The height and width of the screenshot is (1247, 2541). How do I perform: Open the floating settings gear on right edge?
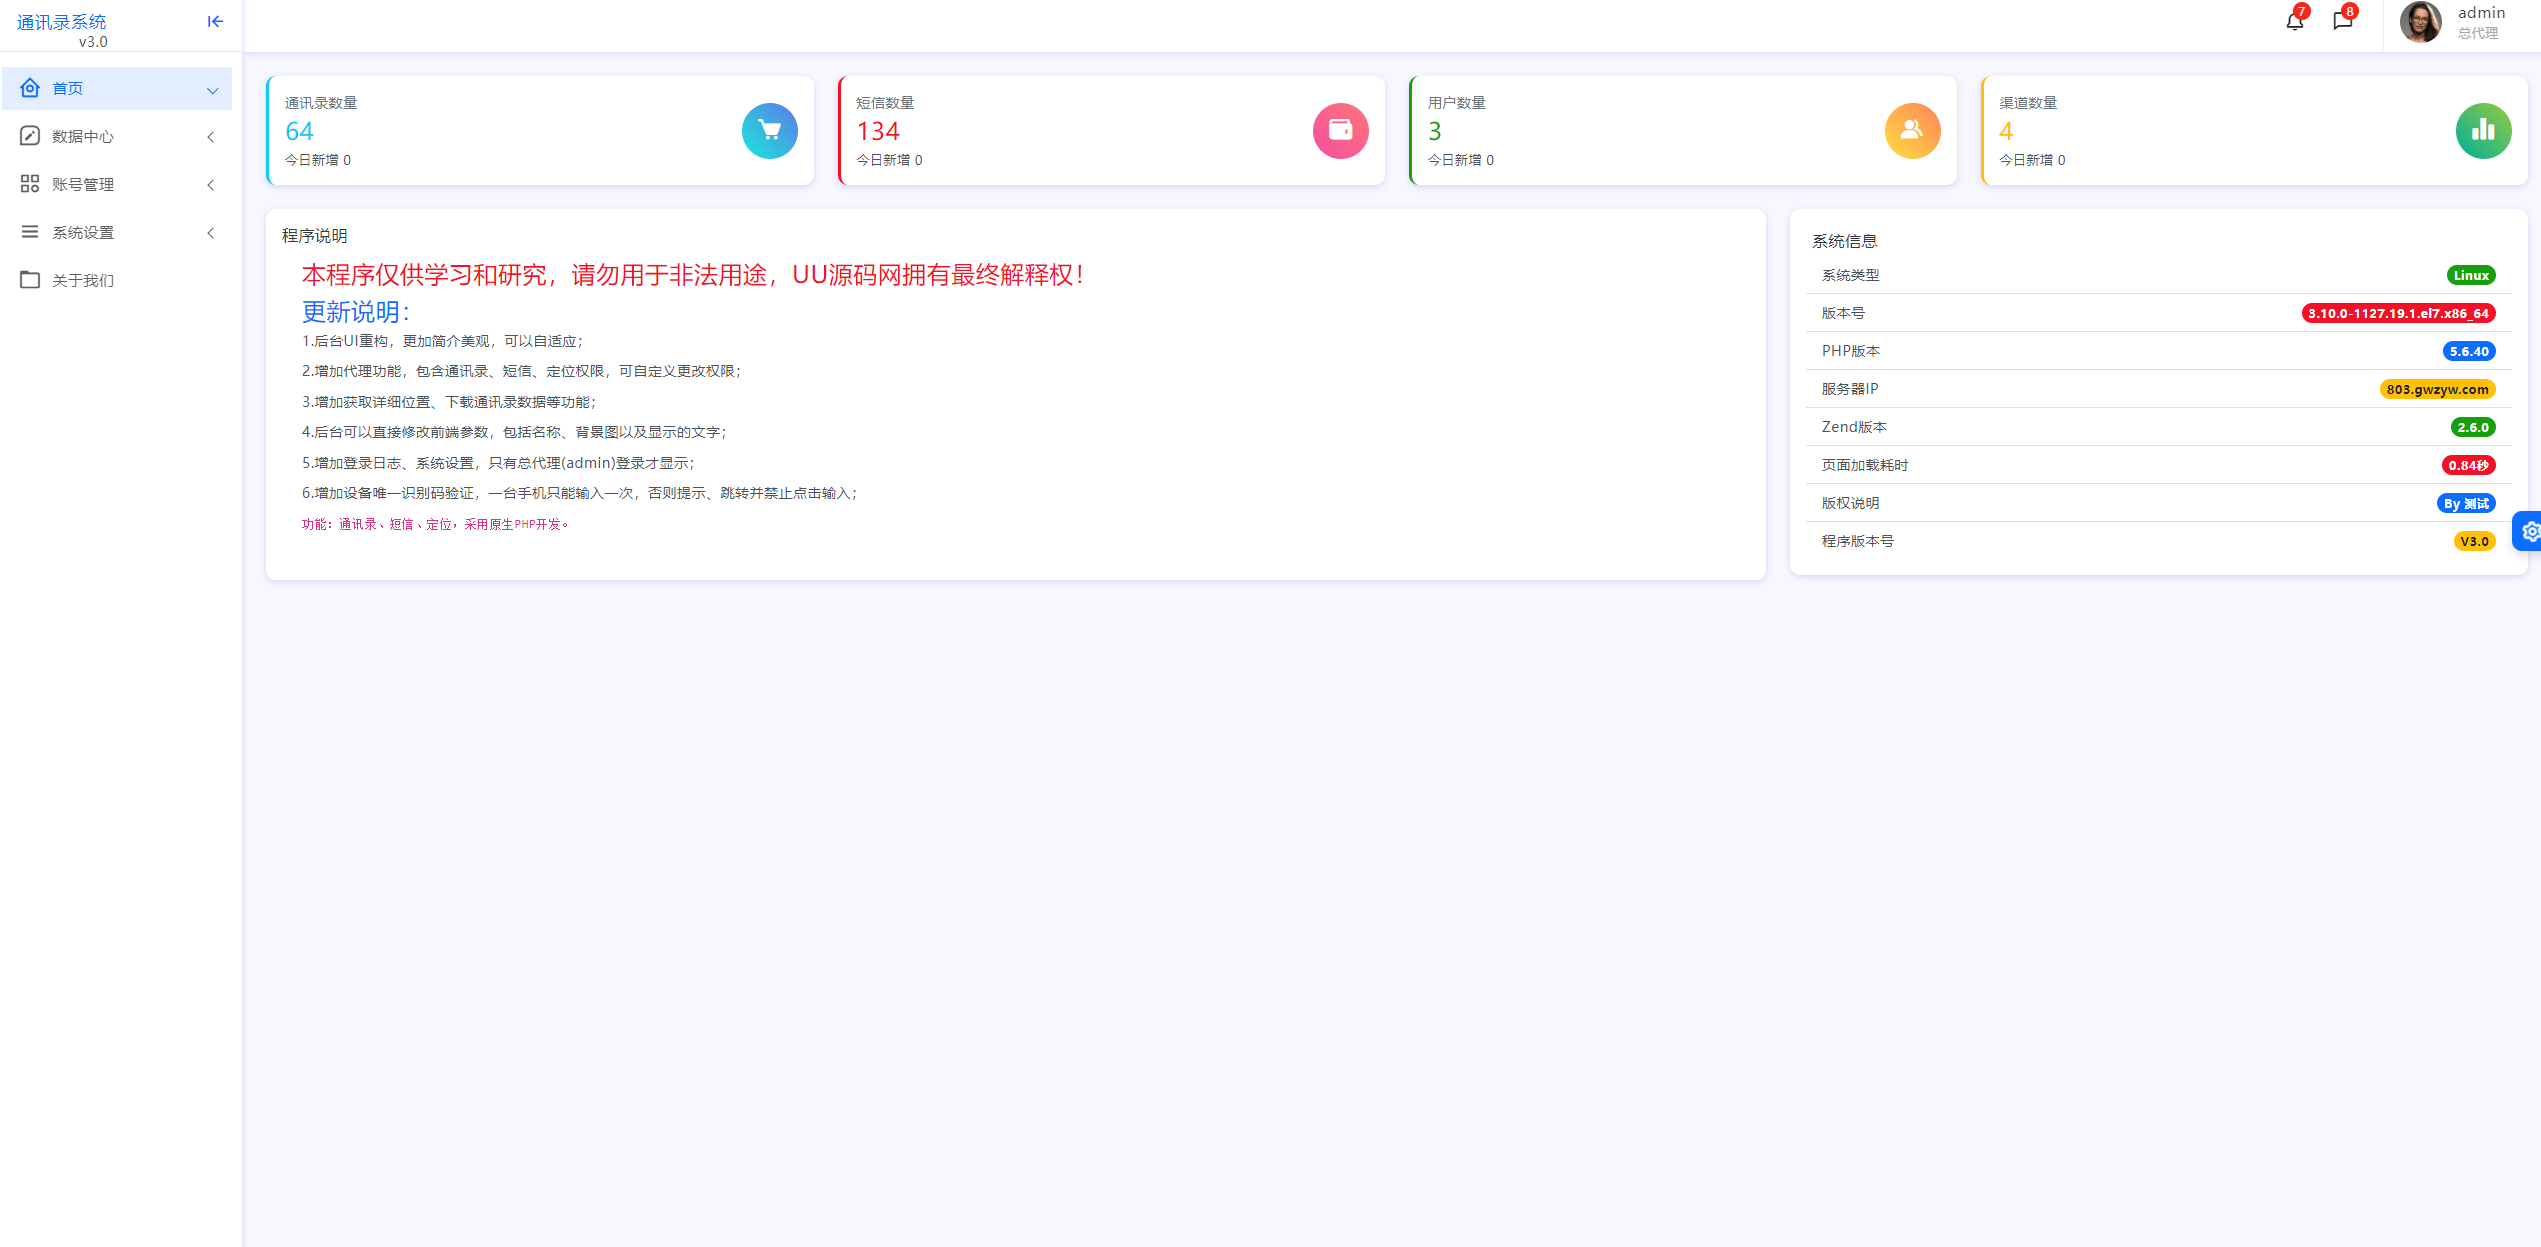[2529, 531]
